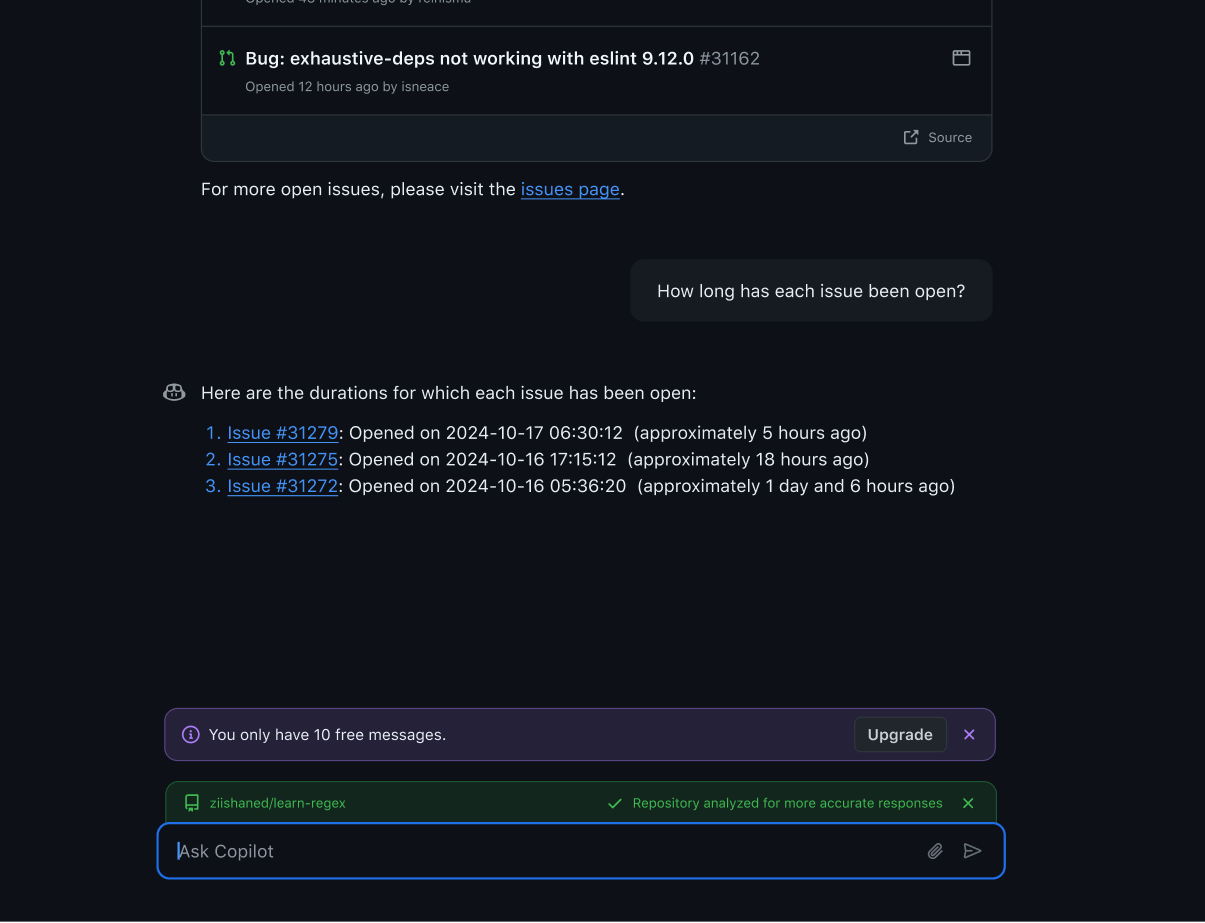Screen dimensions: 1205x923
Task: Click the repository icon beside ziishaned/learn-regex
Action: point(192,803)
